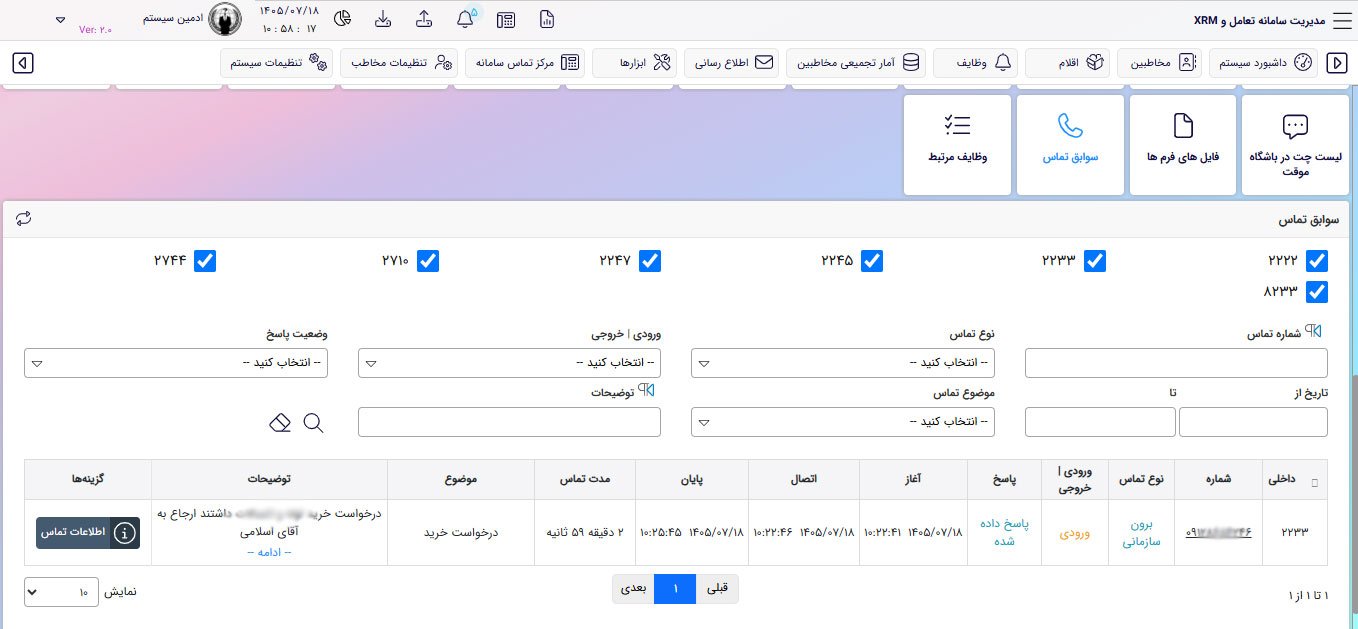Viewport: 1358px width, 629px height.
Task: Open the pie chart statistics icon
Action: 342,19
